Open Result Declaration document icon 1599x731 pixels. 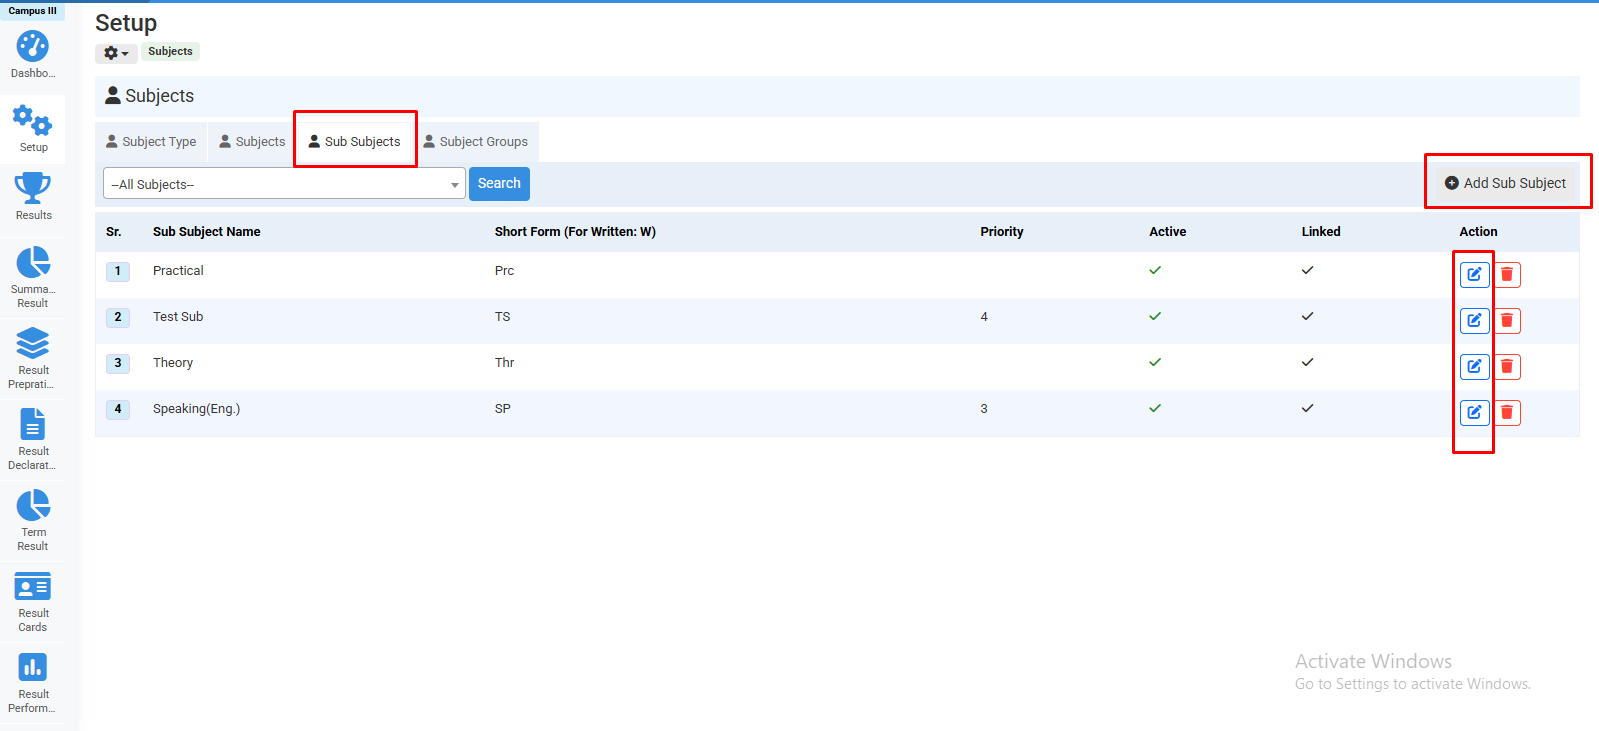tap(33, 424)
